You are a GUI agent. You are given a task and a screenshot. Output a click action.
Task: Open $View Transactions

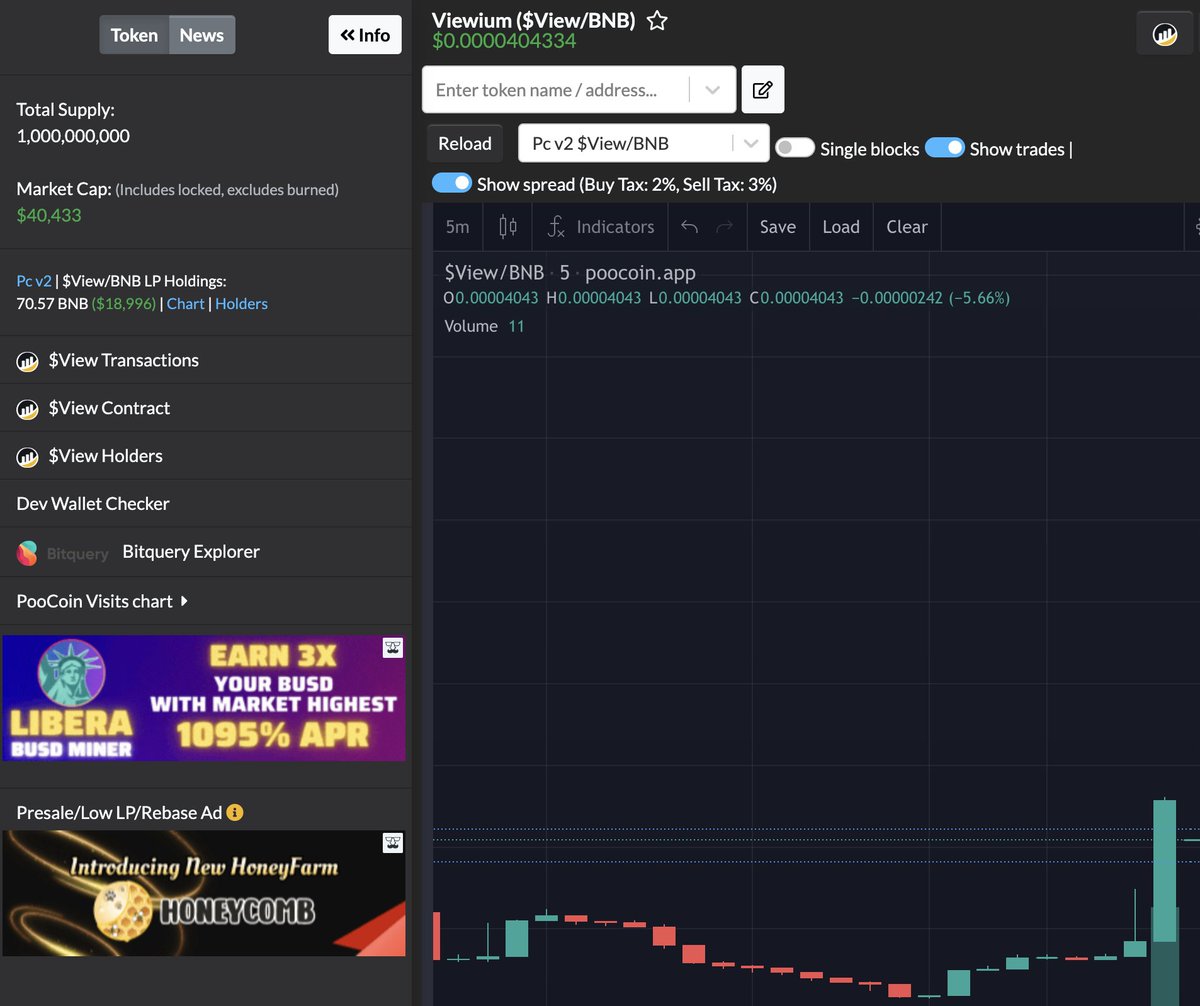click(x=123, y=361)
